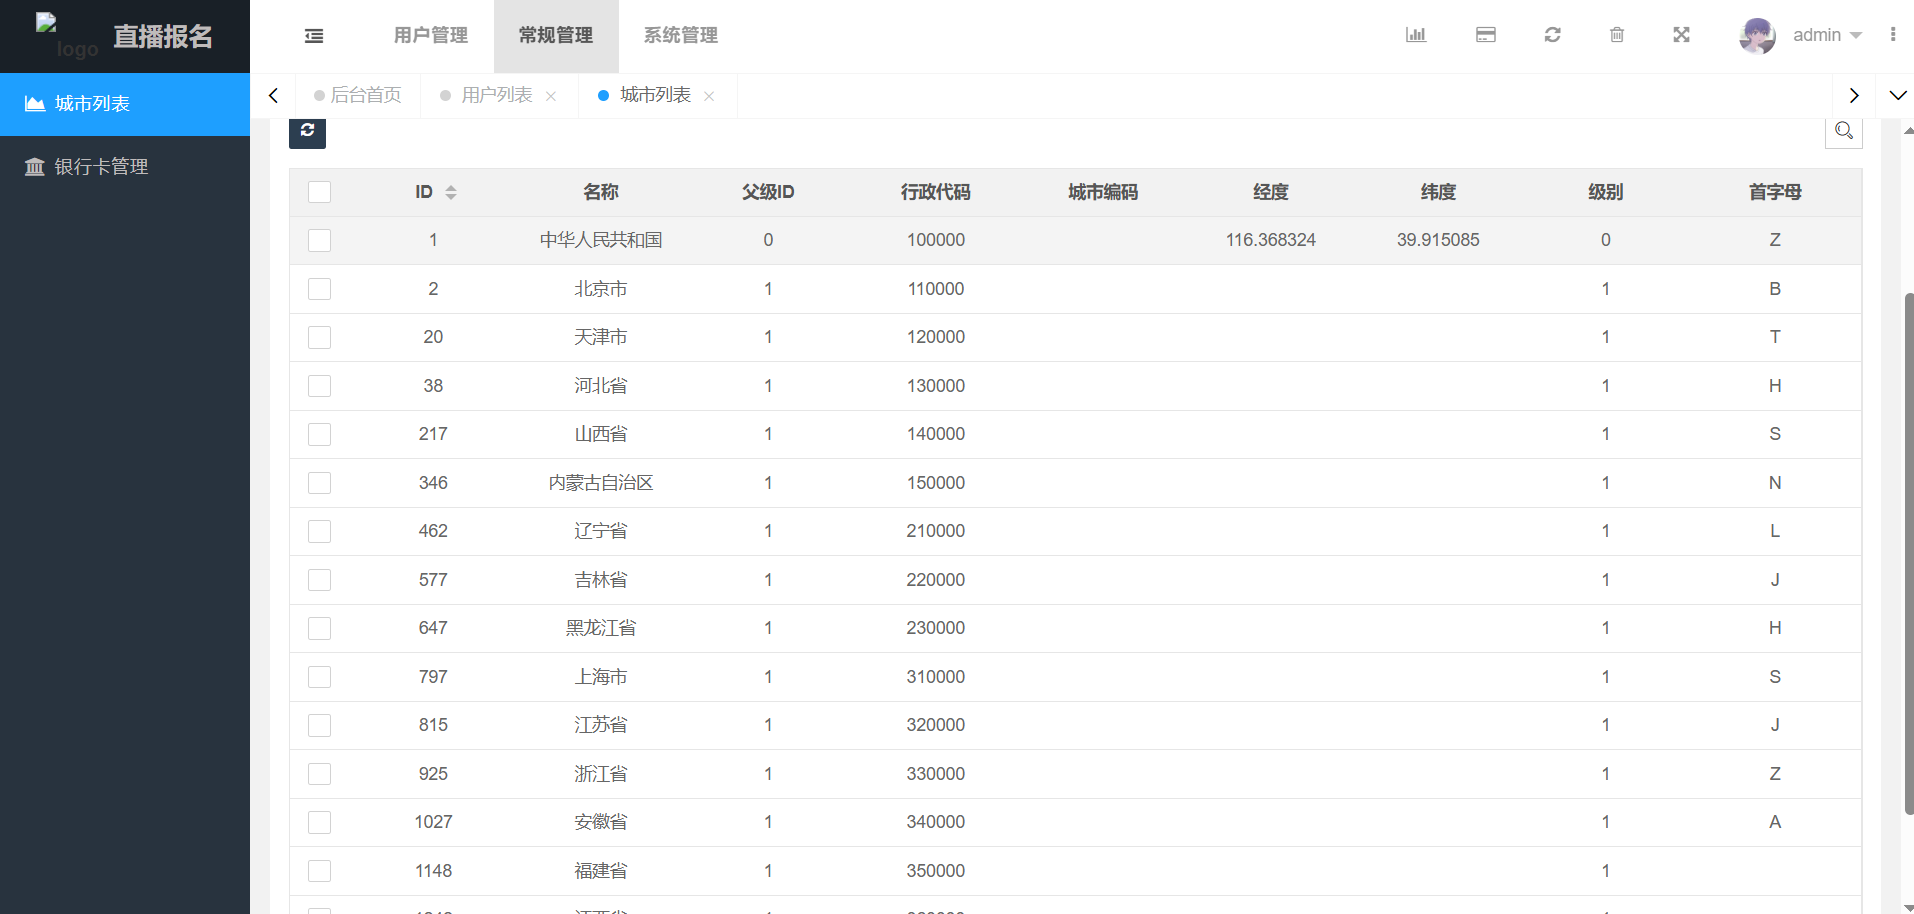
Task: Click the scrollbar up arrow
Action: pos(1909,130)
